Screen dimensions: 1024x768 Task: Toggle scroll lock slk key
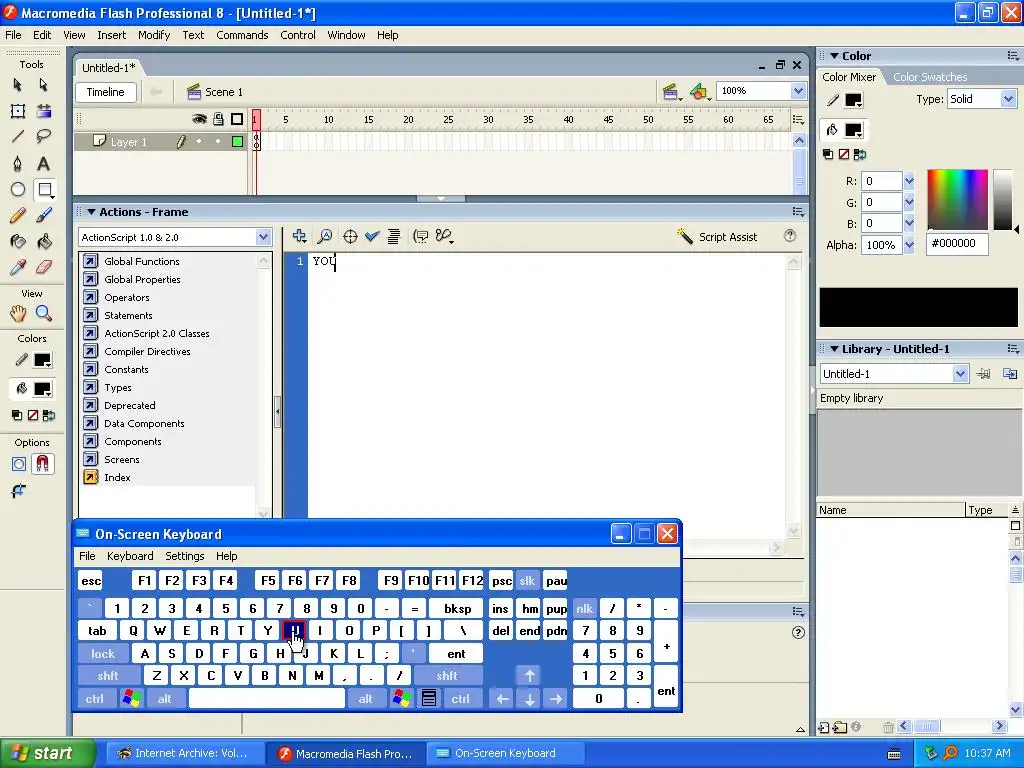pyautogui.click(x=527, y=581)
